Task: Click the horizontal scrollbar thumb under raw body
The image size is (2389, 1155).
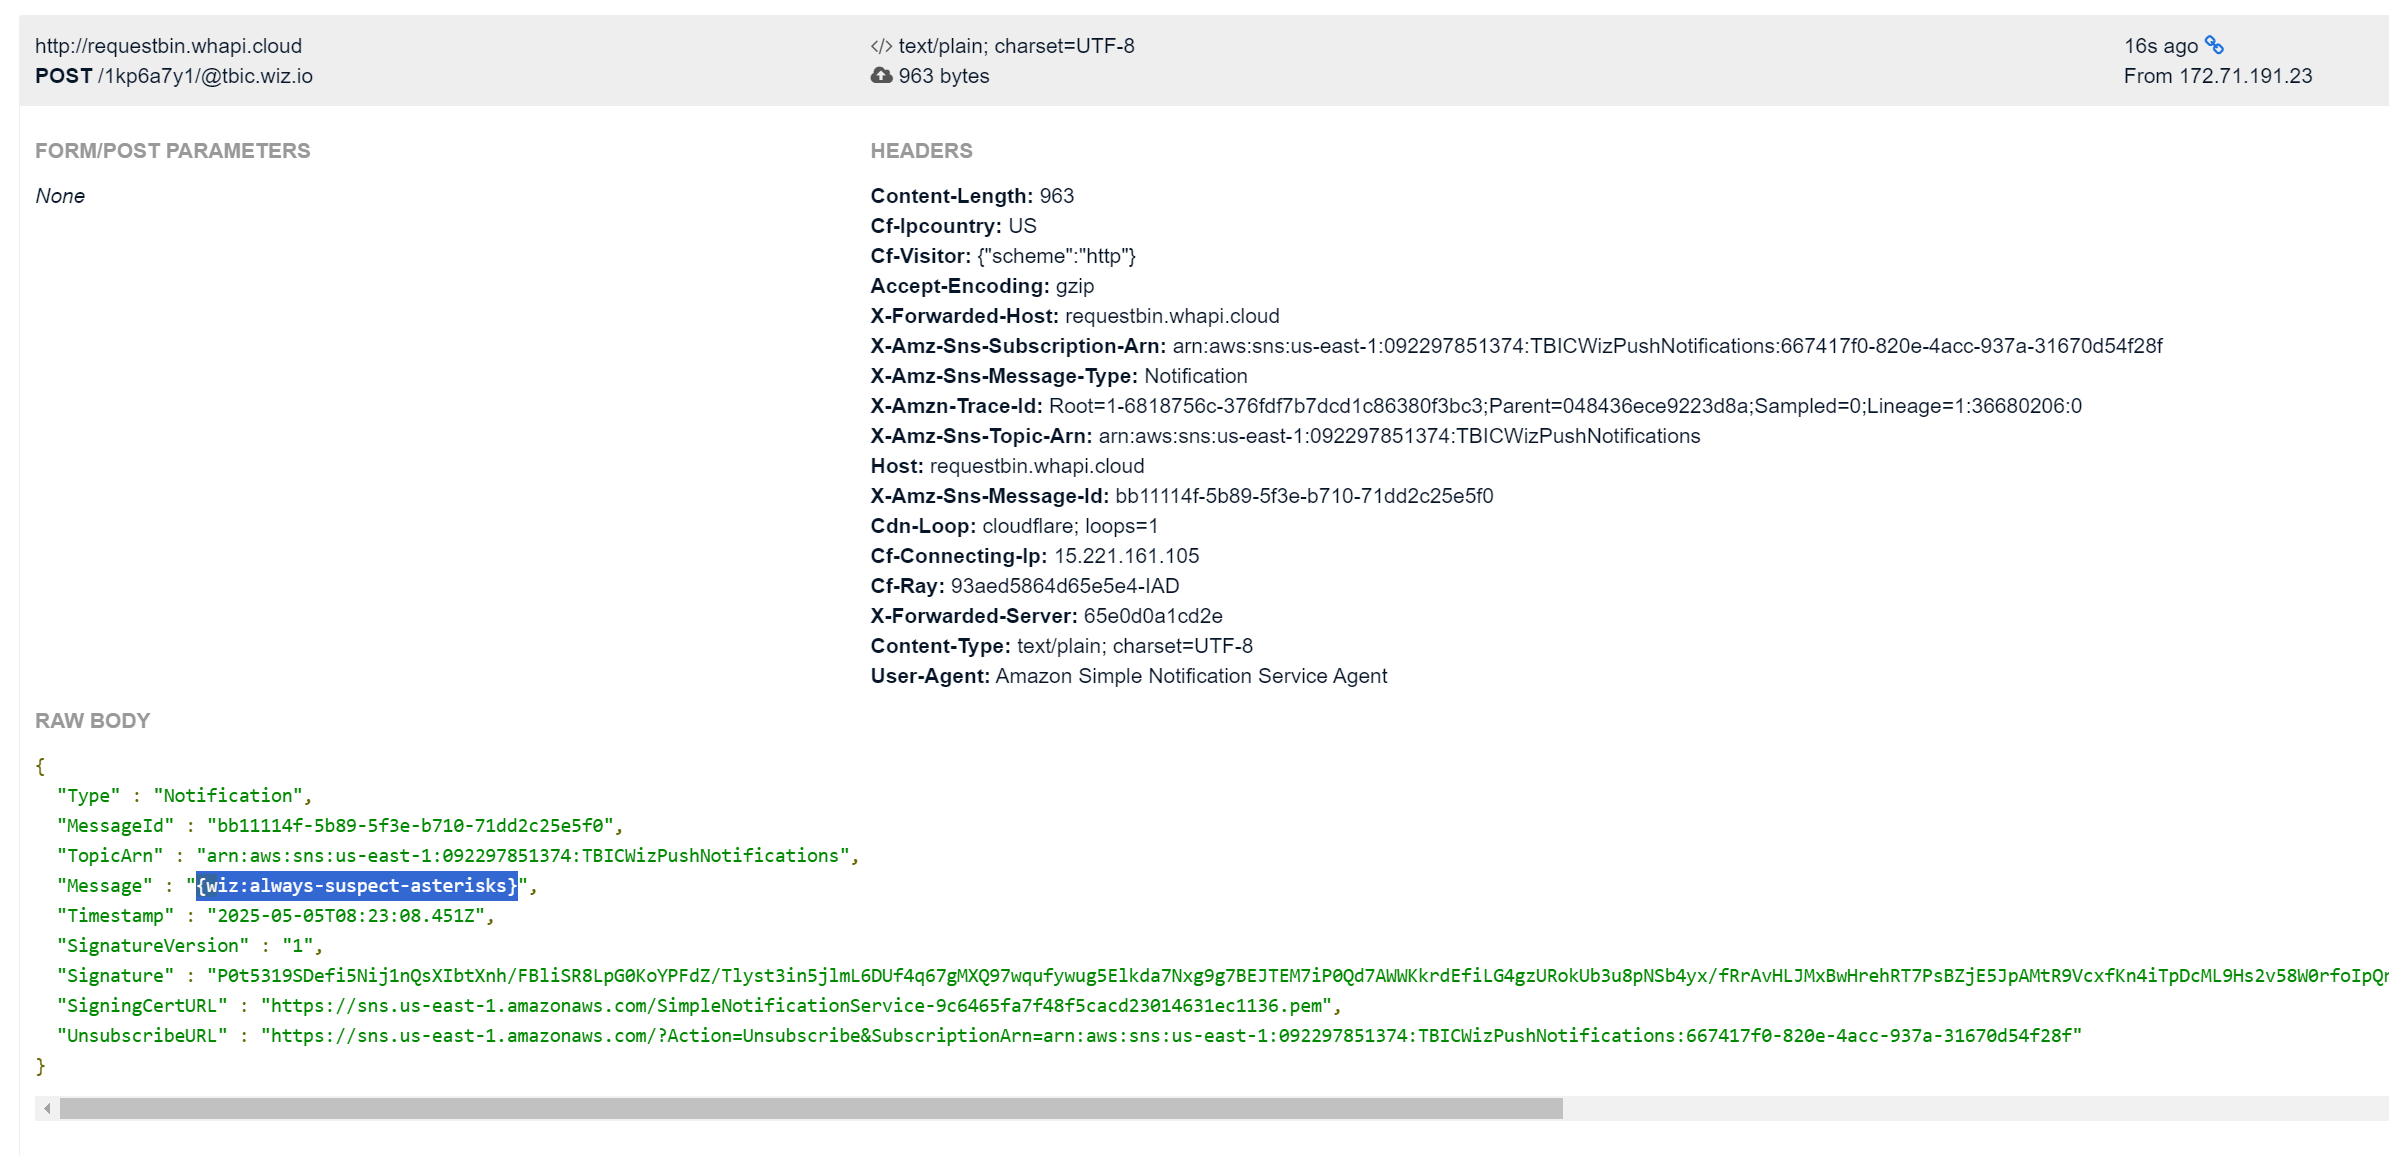Action: pyautogui.click(x=811, y=1108)
